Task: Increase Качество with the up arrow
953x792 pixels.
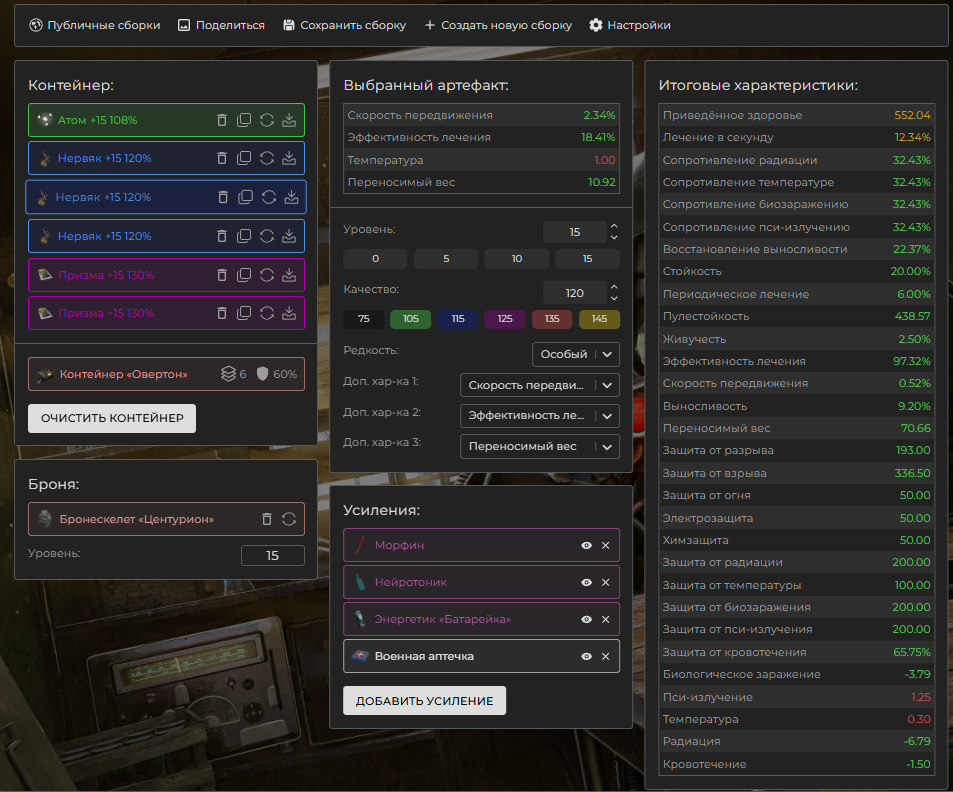Action: pyautogui.click(x=614, y=288)
